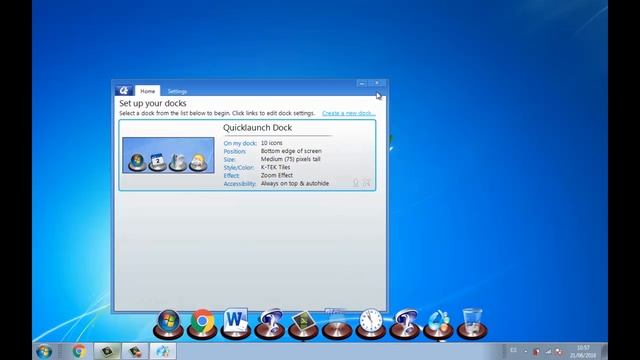
Task: Click the faint delete dock icon
Action: click(x=367, y=182)
